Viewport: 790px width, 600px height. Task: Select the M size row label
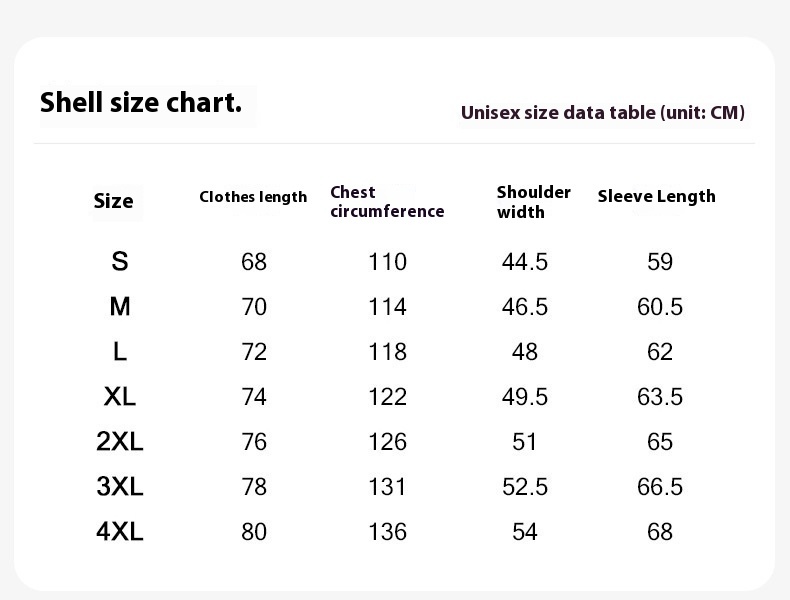point(120,306)
